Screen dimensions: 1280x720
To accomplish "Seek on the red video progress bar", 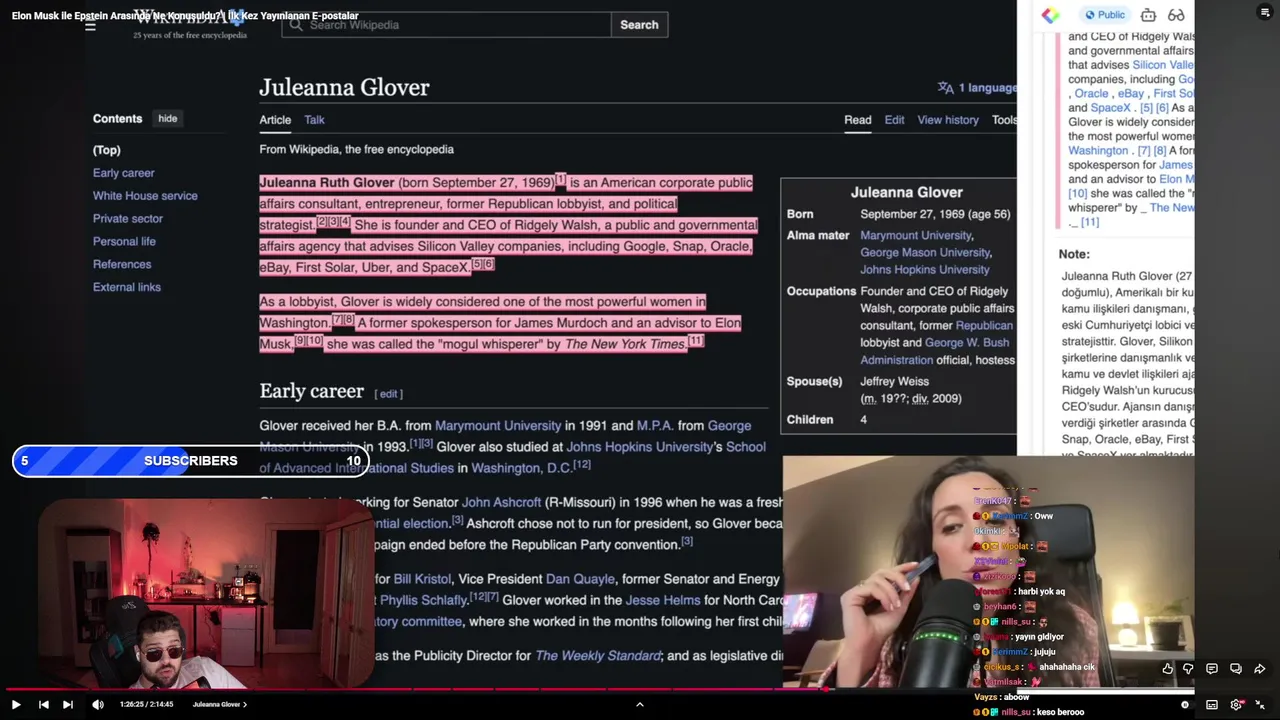I will 640,690.
